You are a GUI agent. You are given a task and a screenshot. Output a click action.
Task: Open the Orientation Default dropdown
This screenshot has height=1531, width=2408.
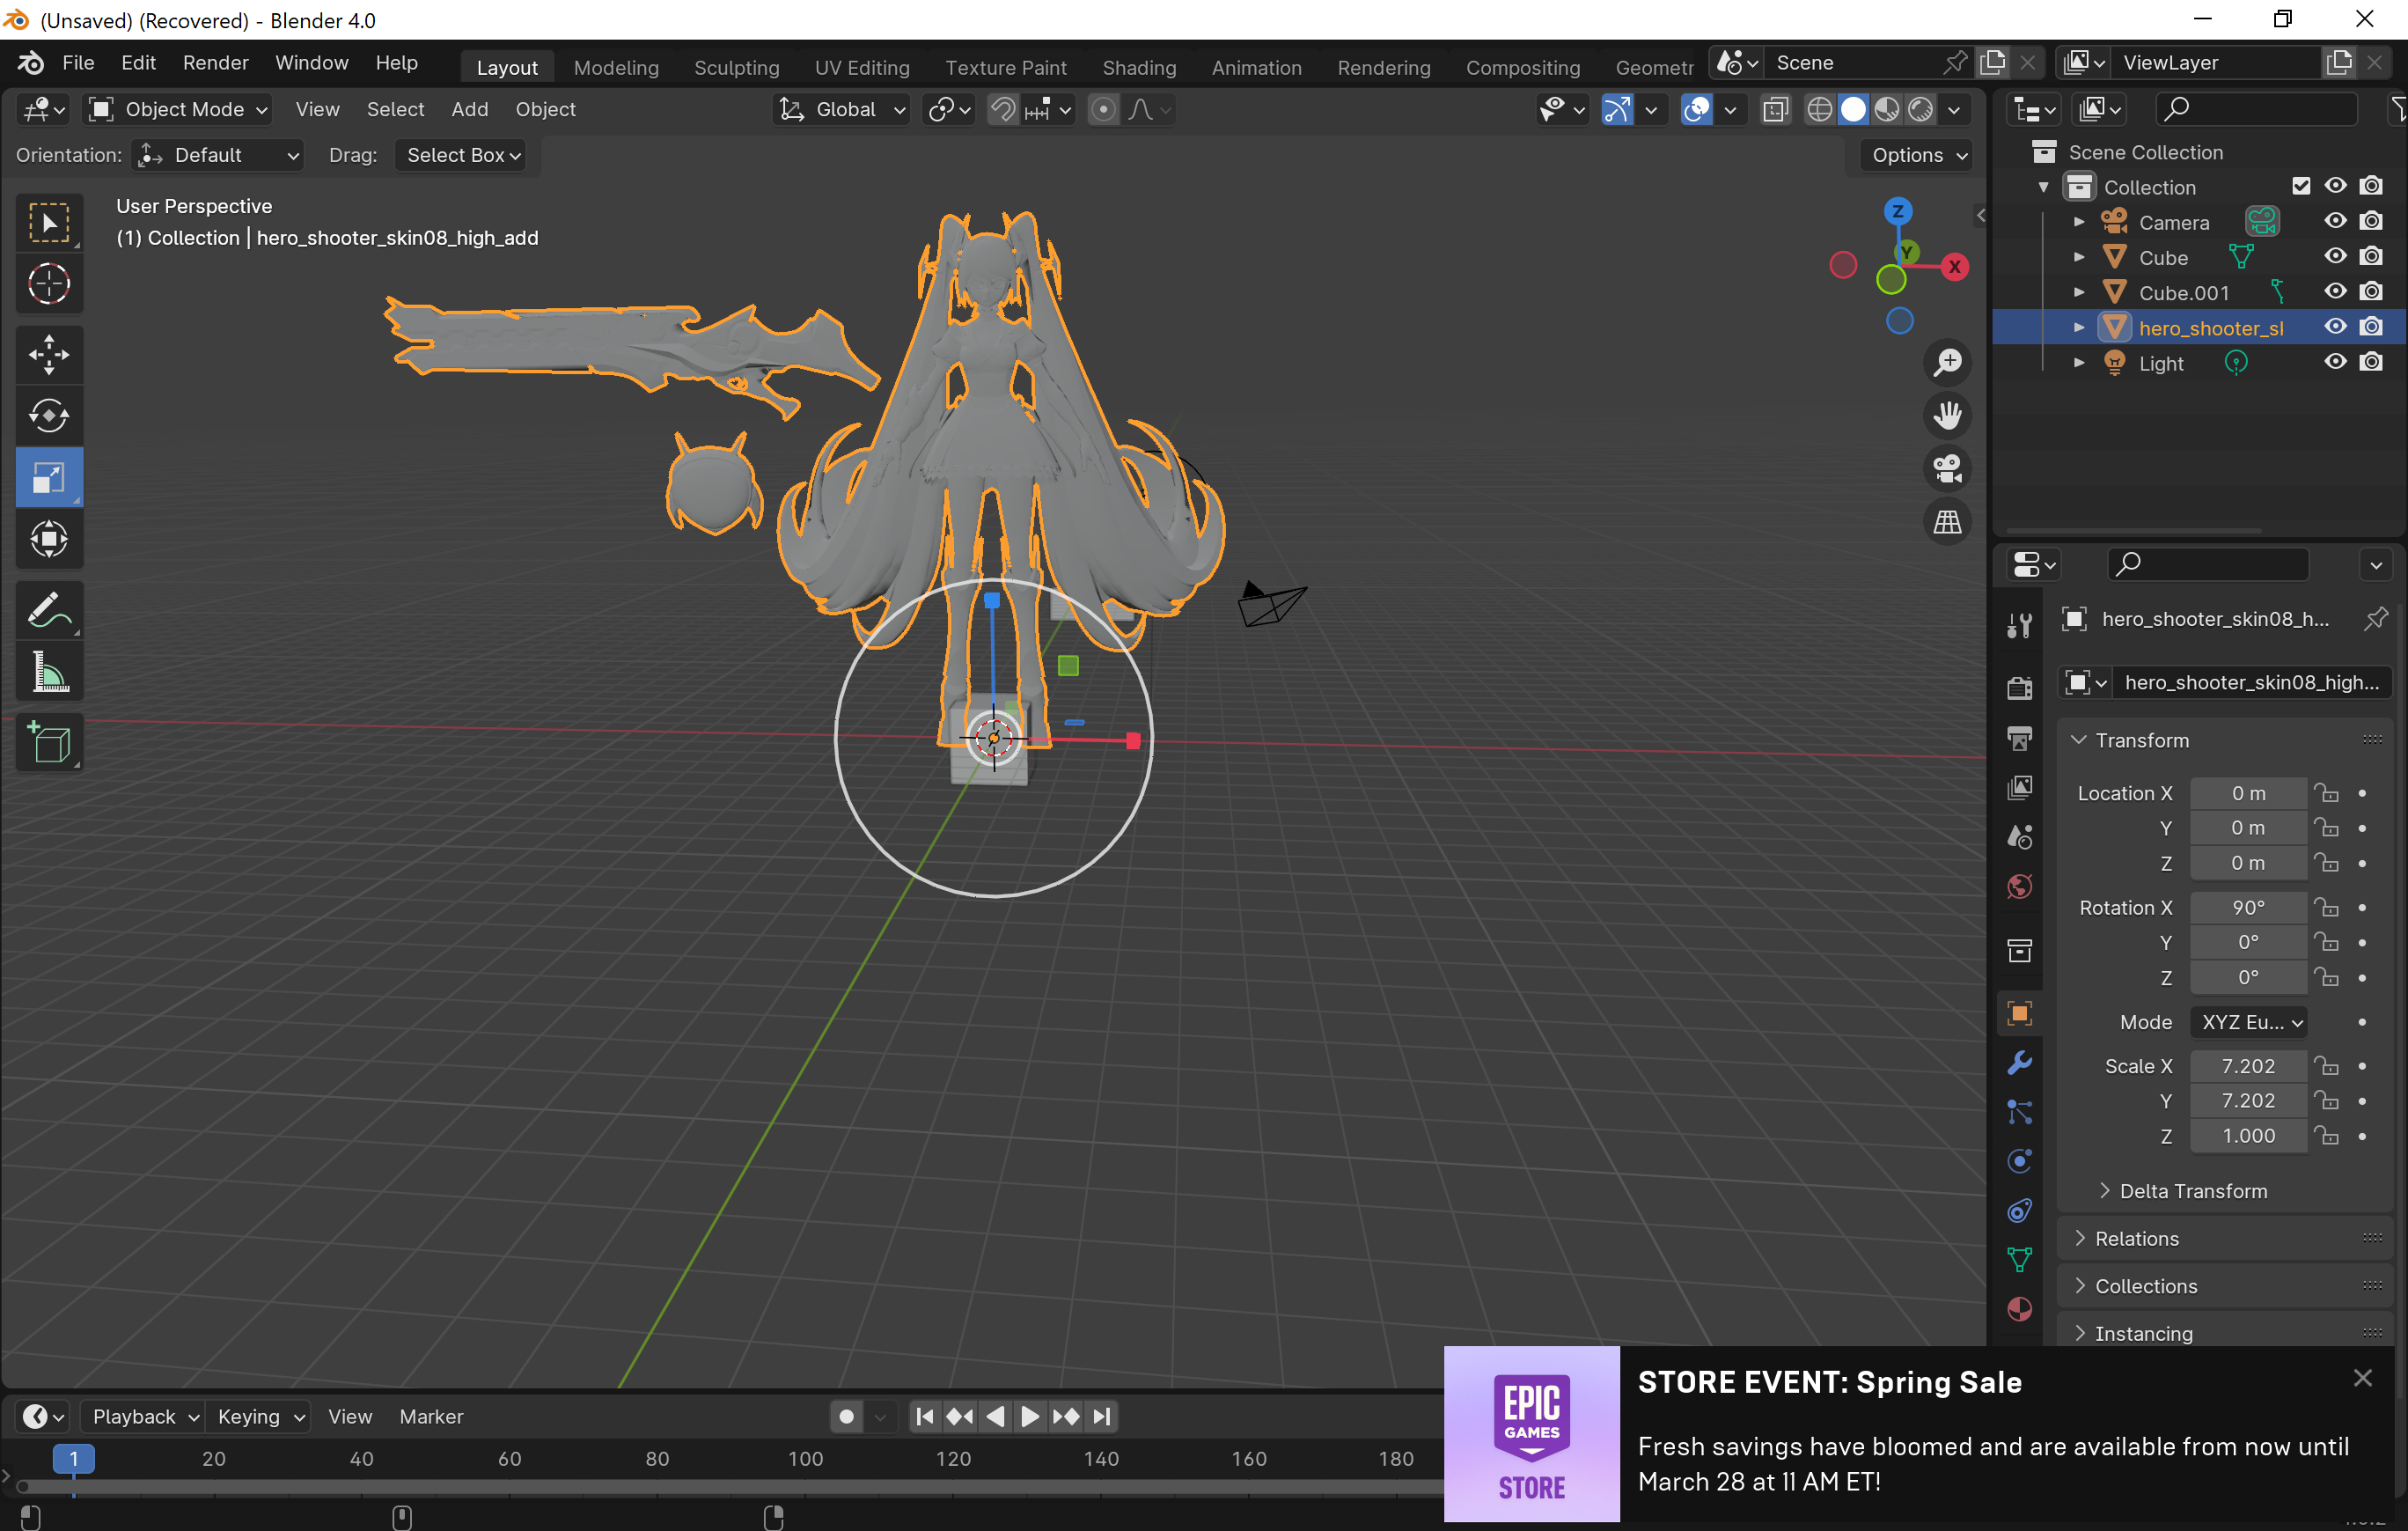click(x=218, y=155)
